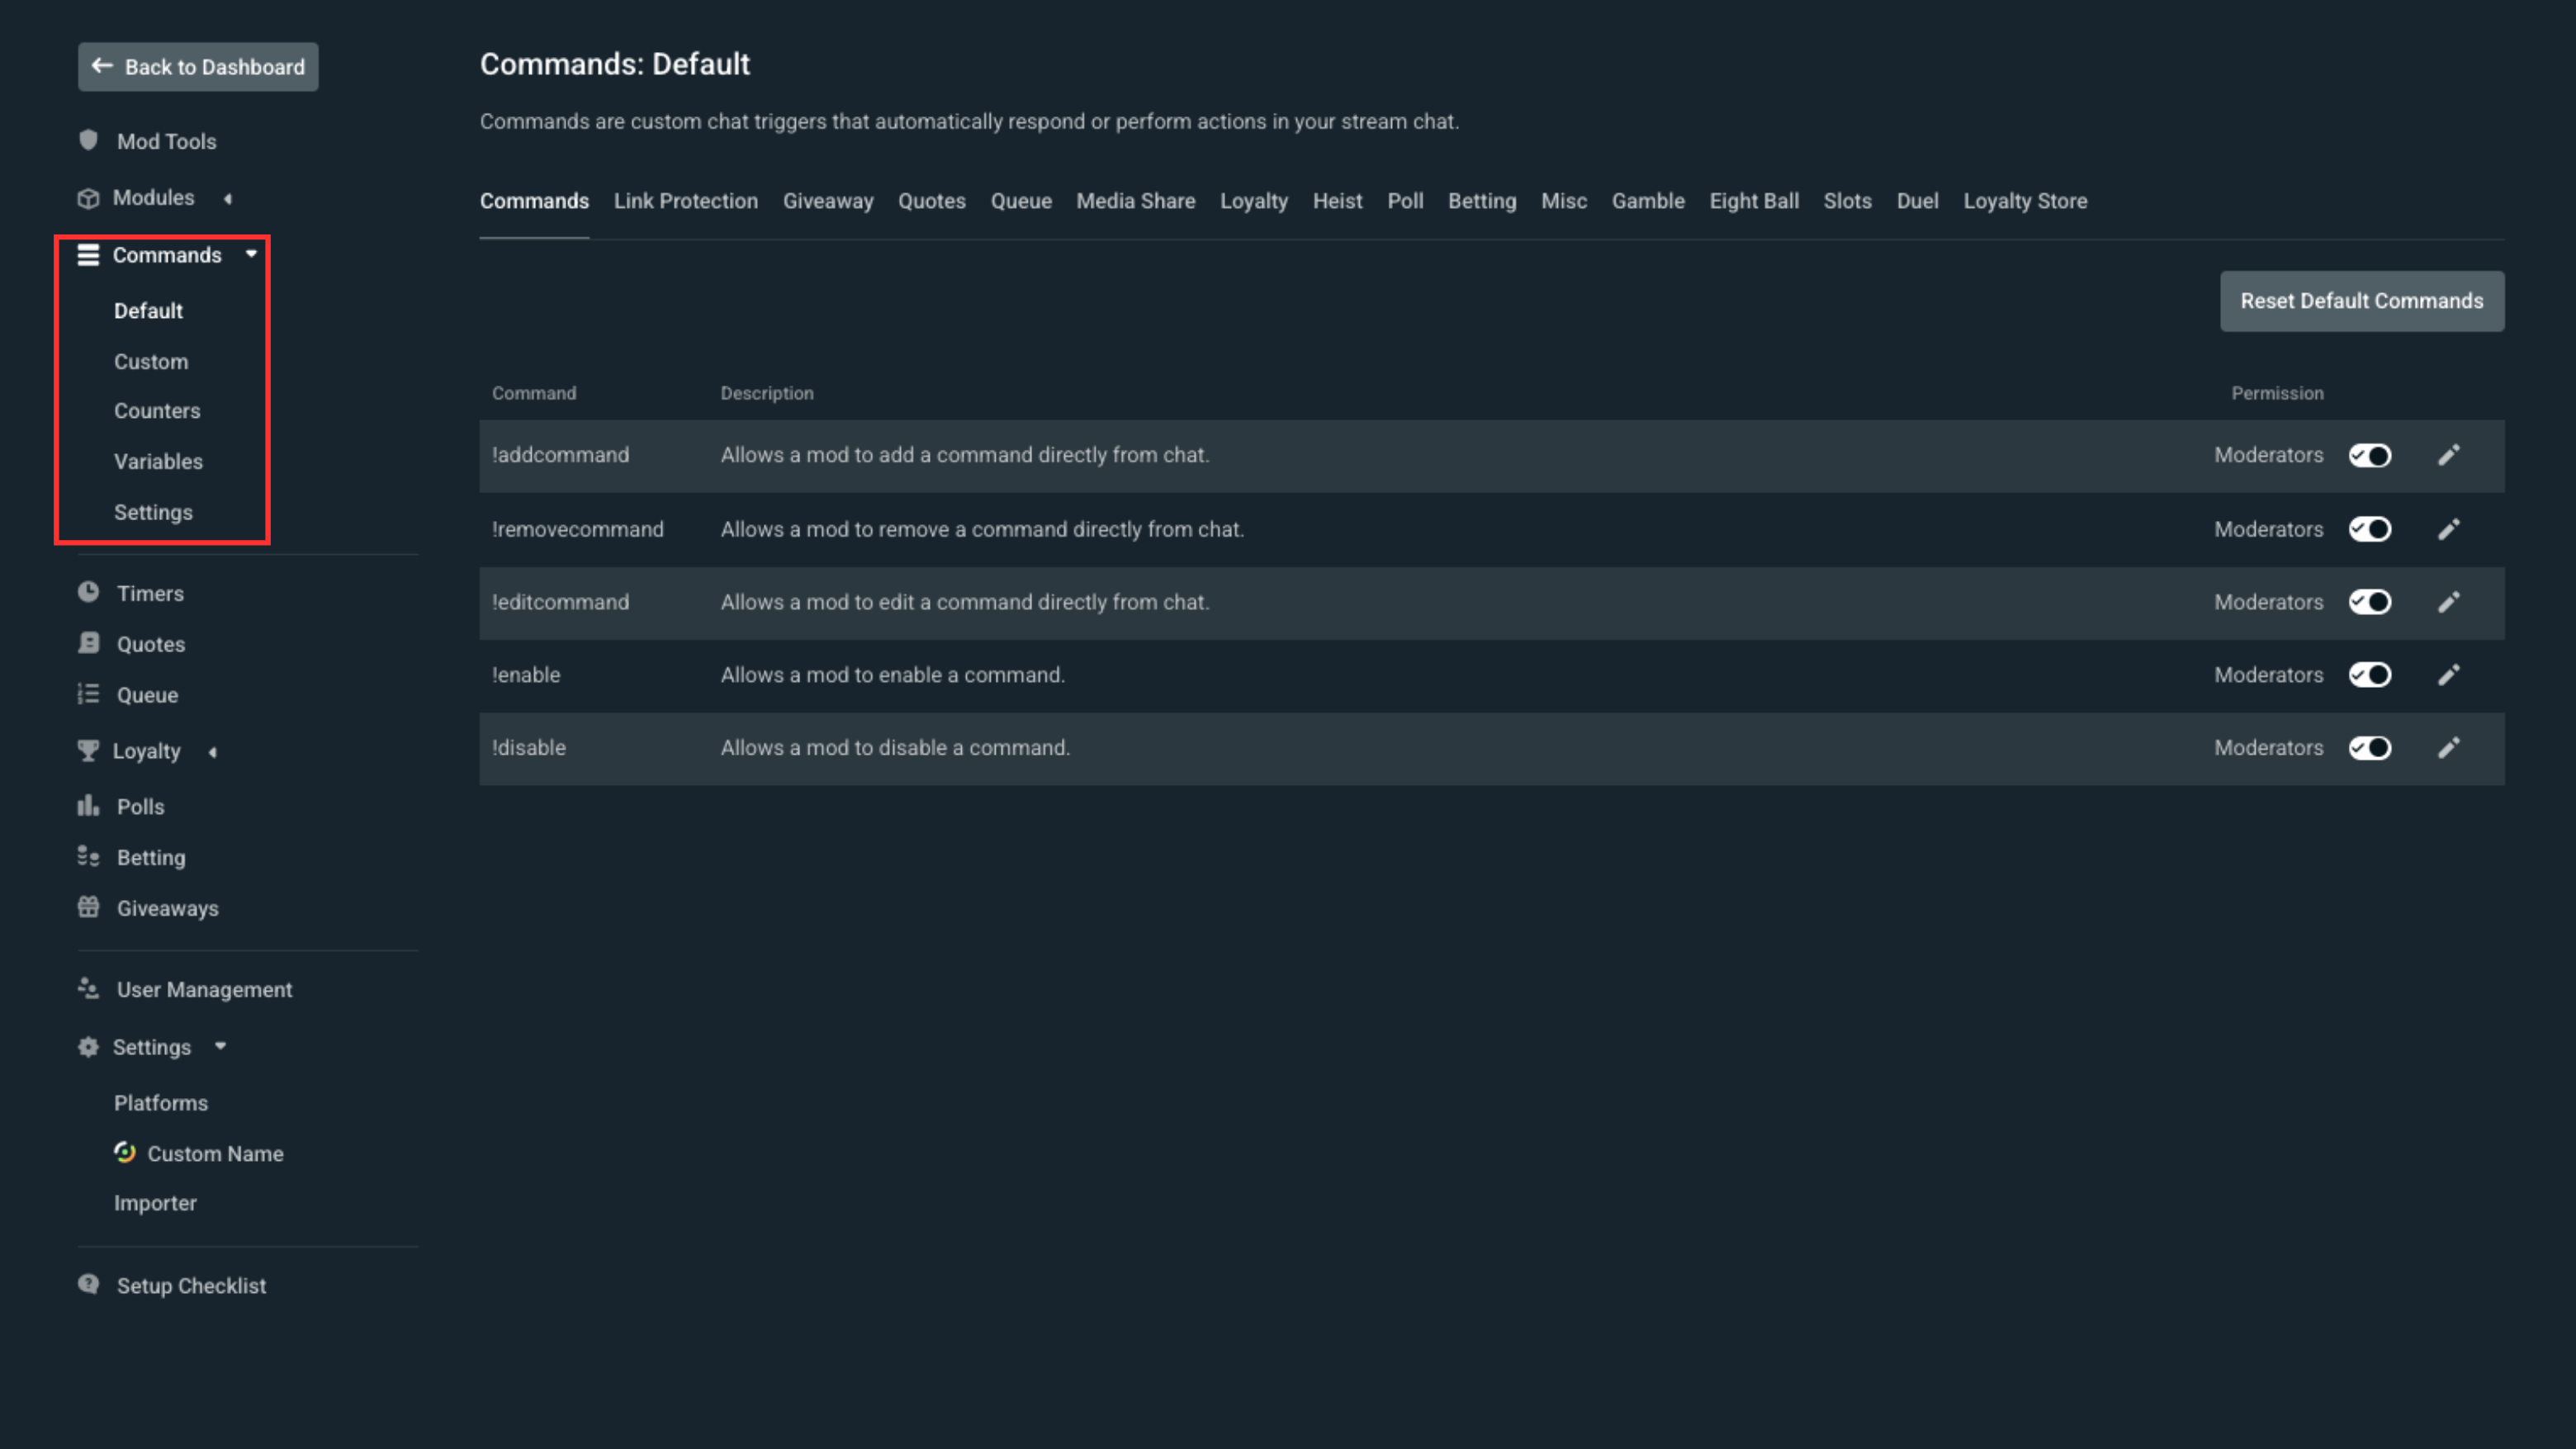
Task: Toggle the !removecommand switch
Action: pyautogui.click(x=2370, y=529)
